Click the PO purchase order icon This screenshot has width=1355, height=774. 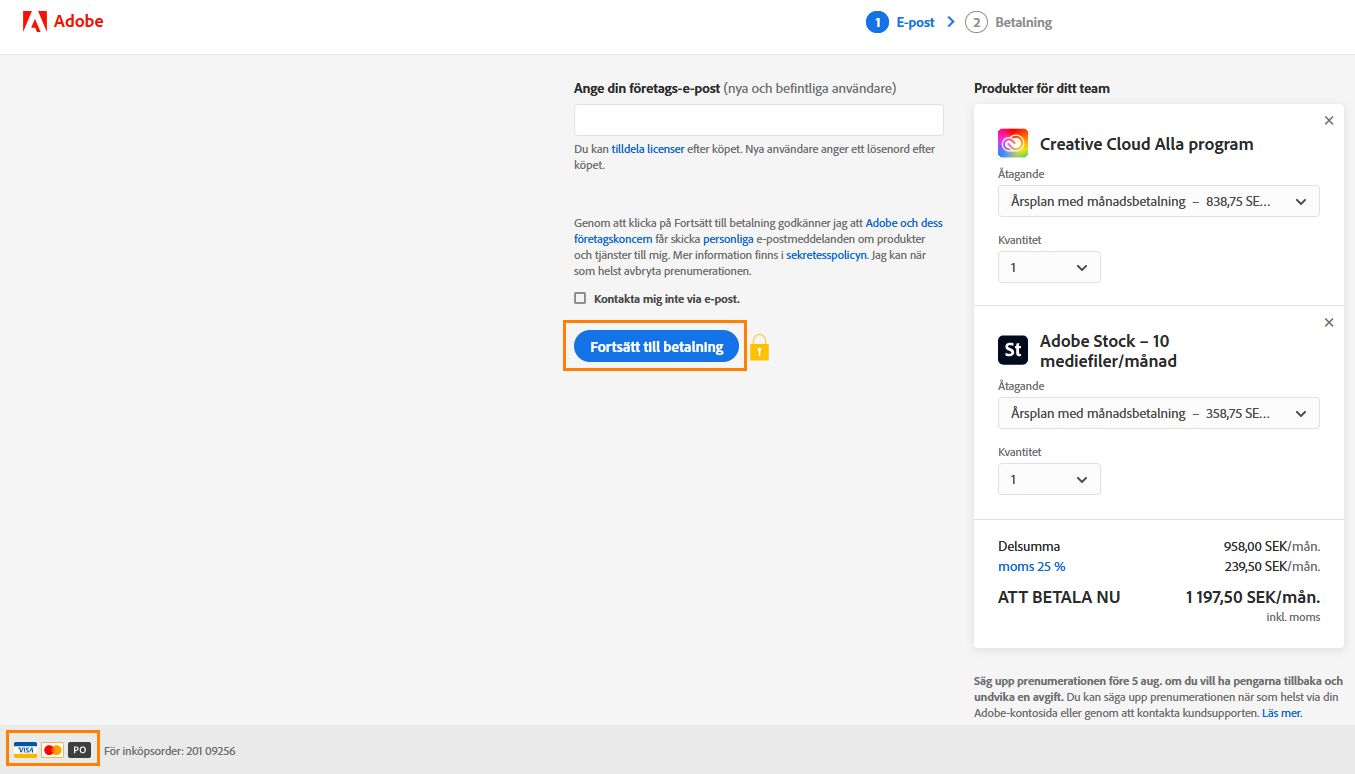80,749
